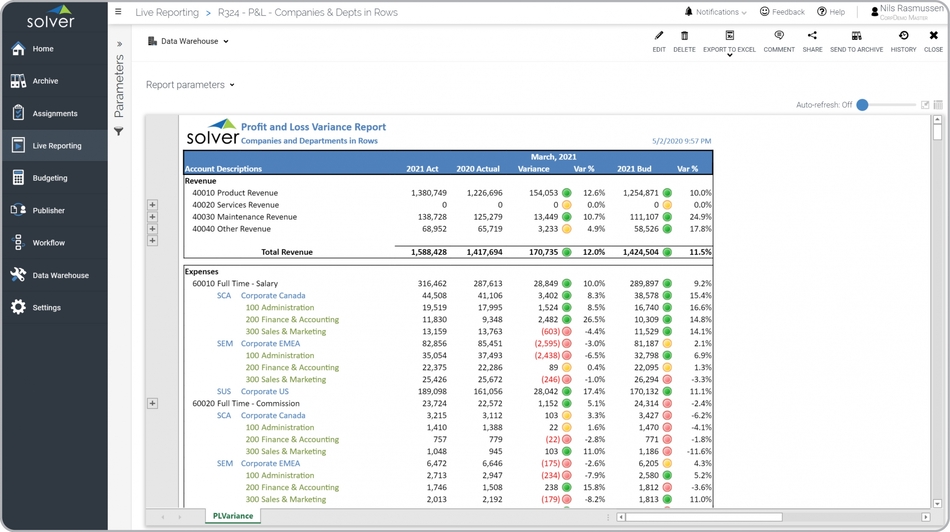This screenshot has width=950, height=532.
Task: Click the Edit pencil icon
Action: click(x=658, y=36)
